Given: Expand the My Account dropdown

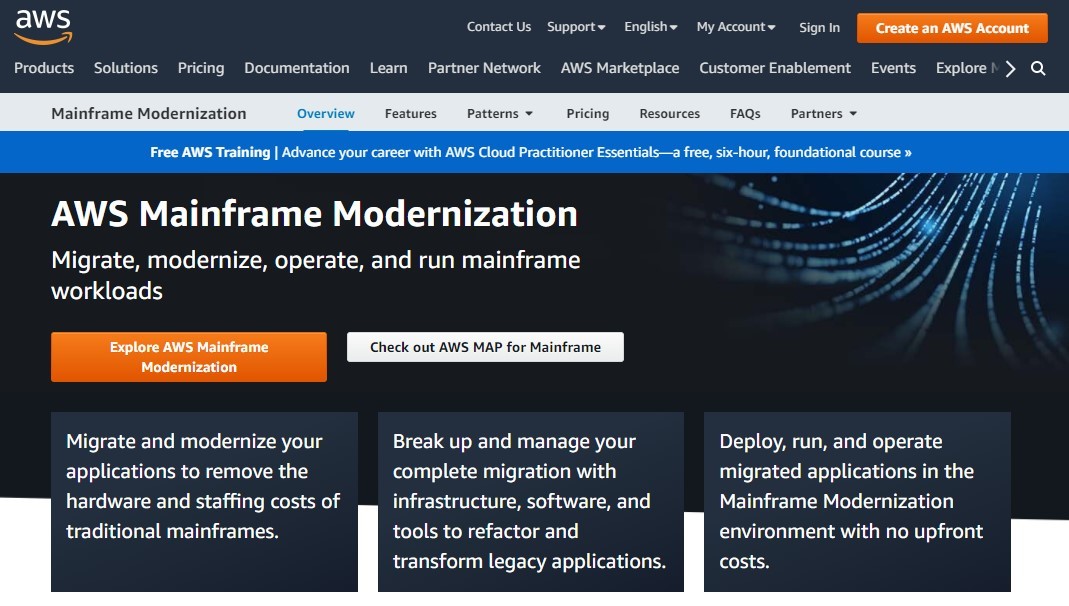Looking at the screenshot, I should (x=736, y=27).
